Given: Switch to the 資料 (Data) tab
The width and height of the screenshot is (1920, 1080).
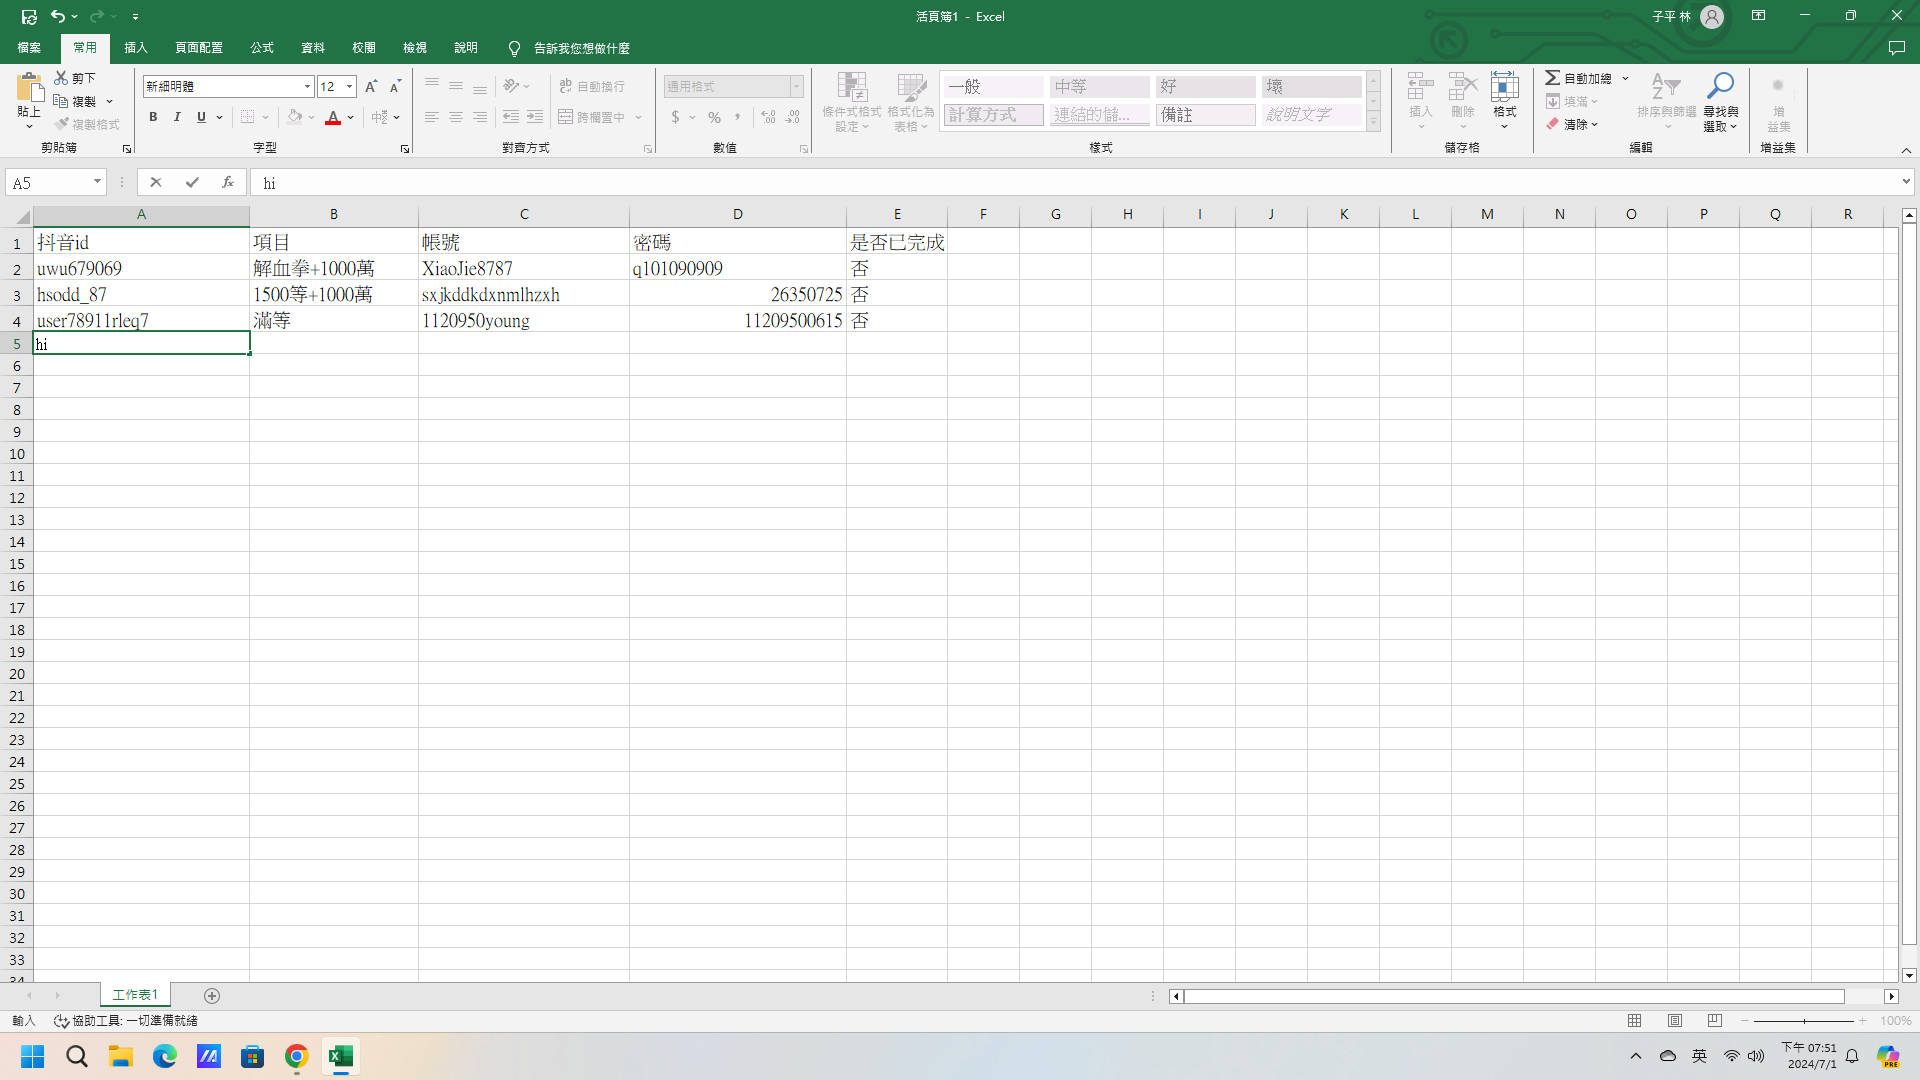Looking at the screenshot, I should [x=313, y=48].
